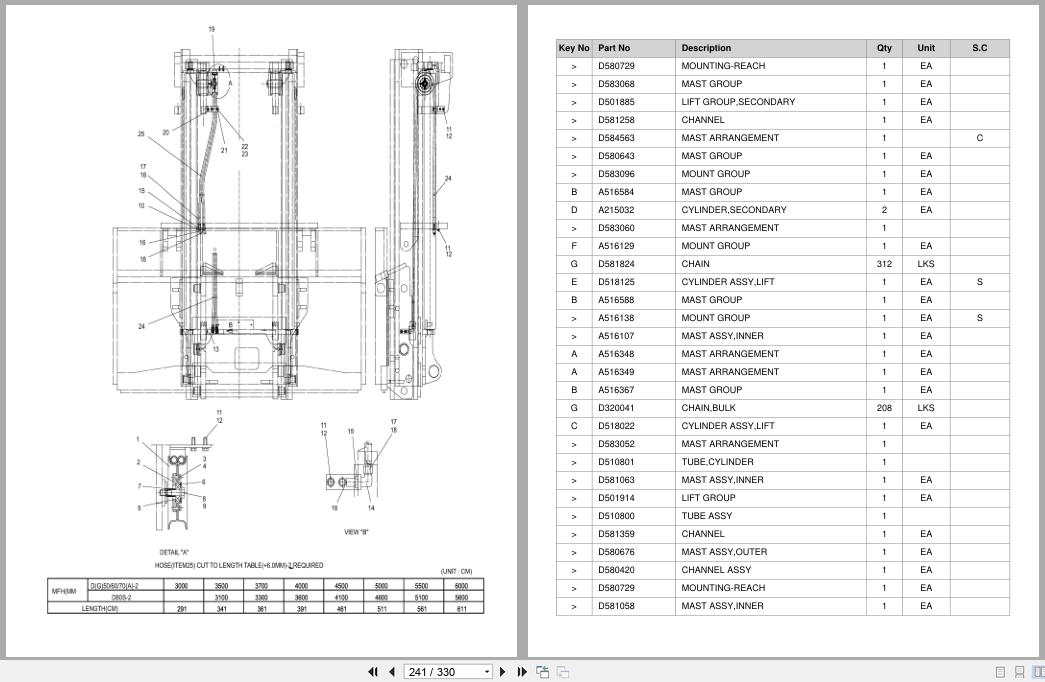Viewport: 1045px width, 682px height.
Task: Click the S.C column header
Action: (979, 48)
